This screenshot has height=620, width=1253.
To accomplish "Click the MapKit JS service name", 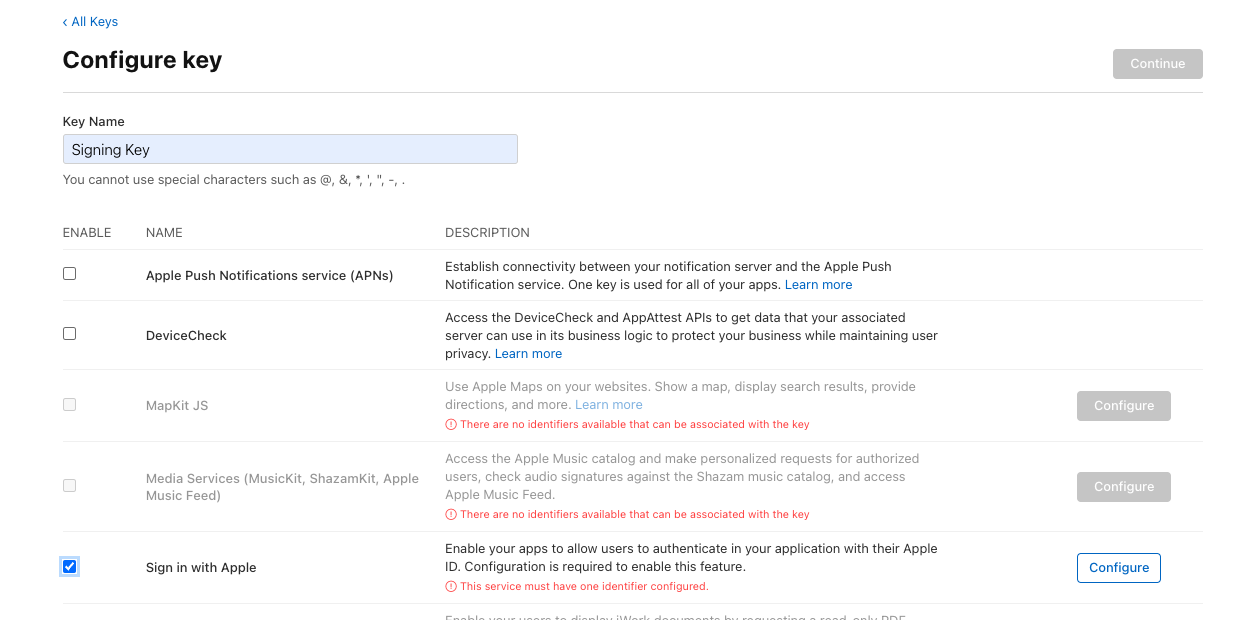I will [177, 406].
